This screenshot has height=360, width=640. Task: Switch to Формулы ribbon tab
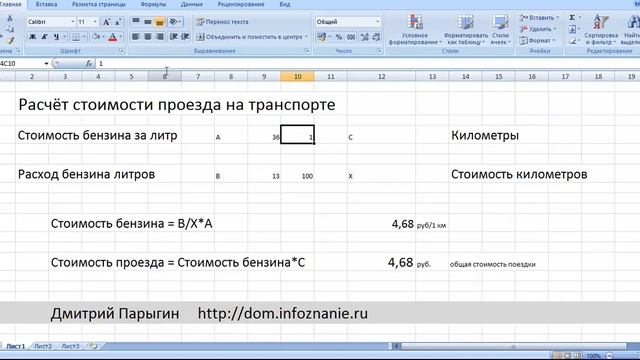153,4
